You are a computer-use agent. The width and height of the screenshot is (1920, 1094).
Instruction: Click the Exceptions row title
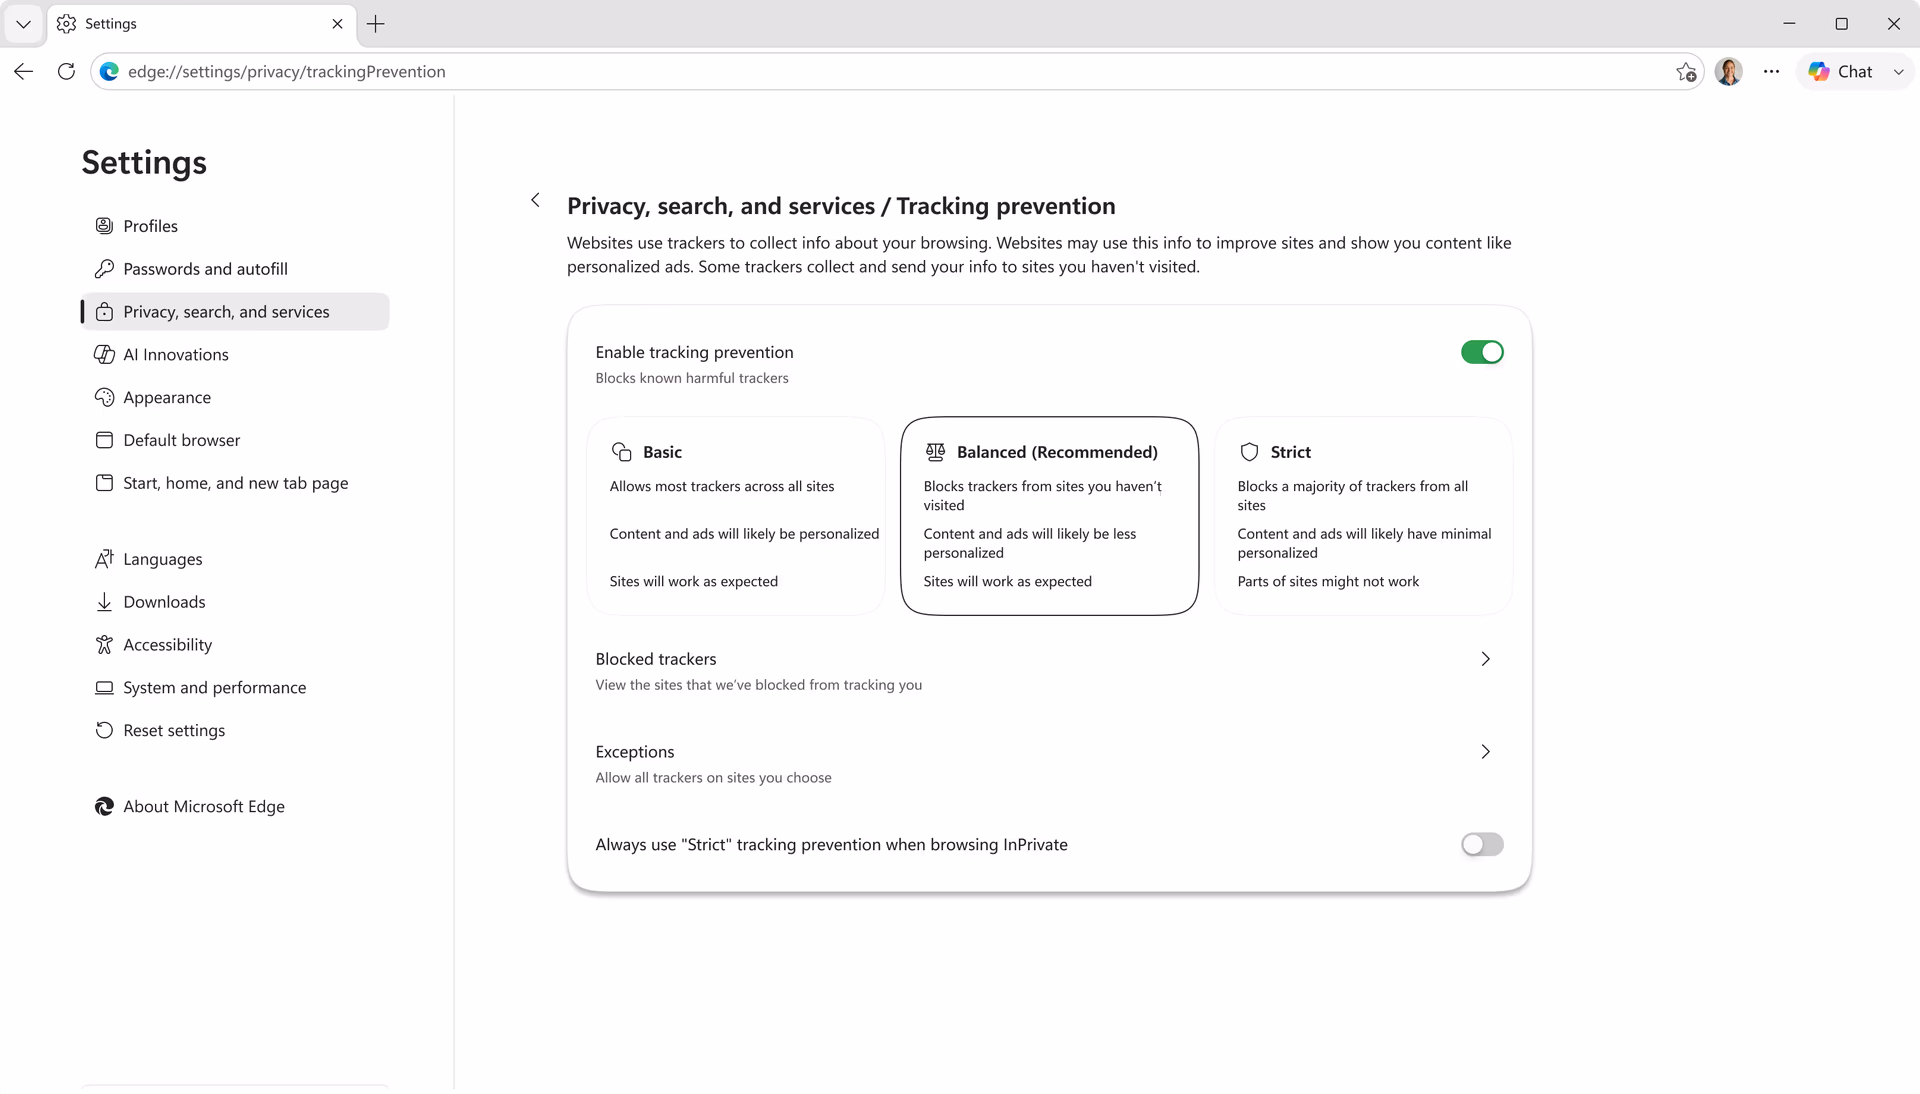pos(635,752)
